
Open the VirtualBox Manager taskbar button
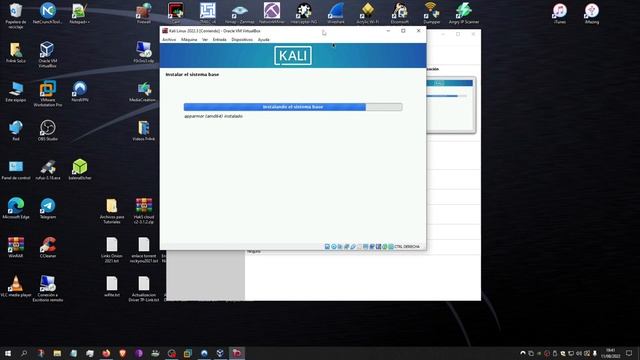[x=220, y=353]
